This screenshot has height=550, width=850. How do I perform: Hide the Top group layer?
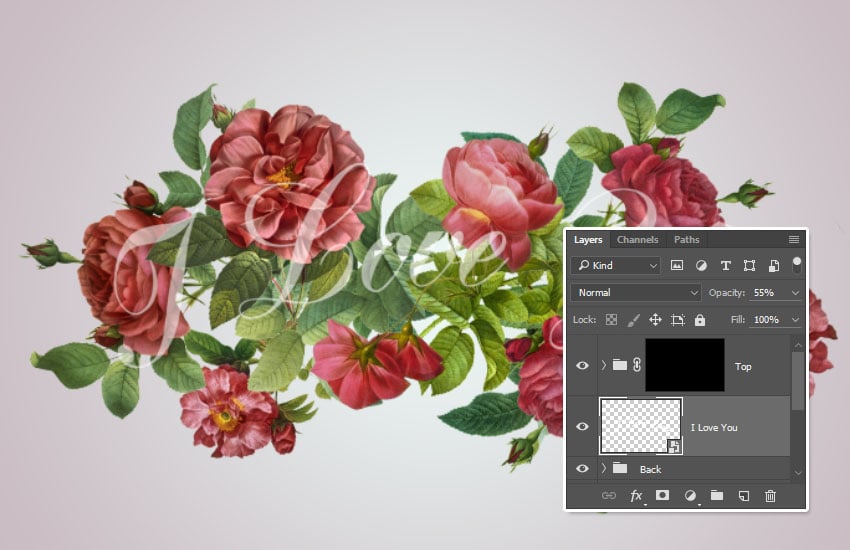click(x=582, y=365)
